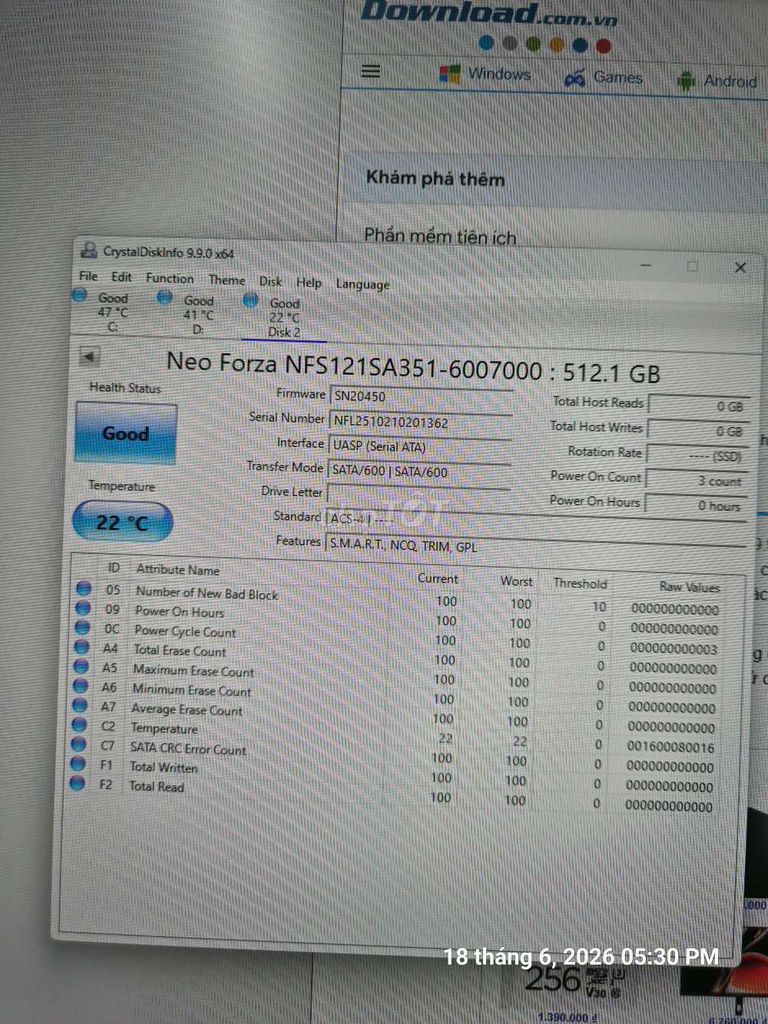
Task: Click the empty Drive Letter field
Action: [418, 496]
